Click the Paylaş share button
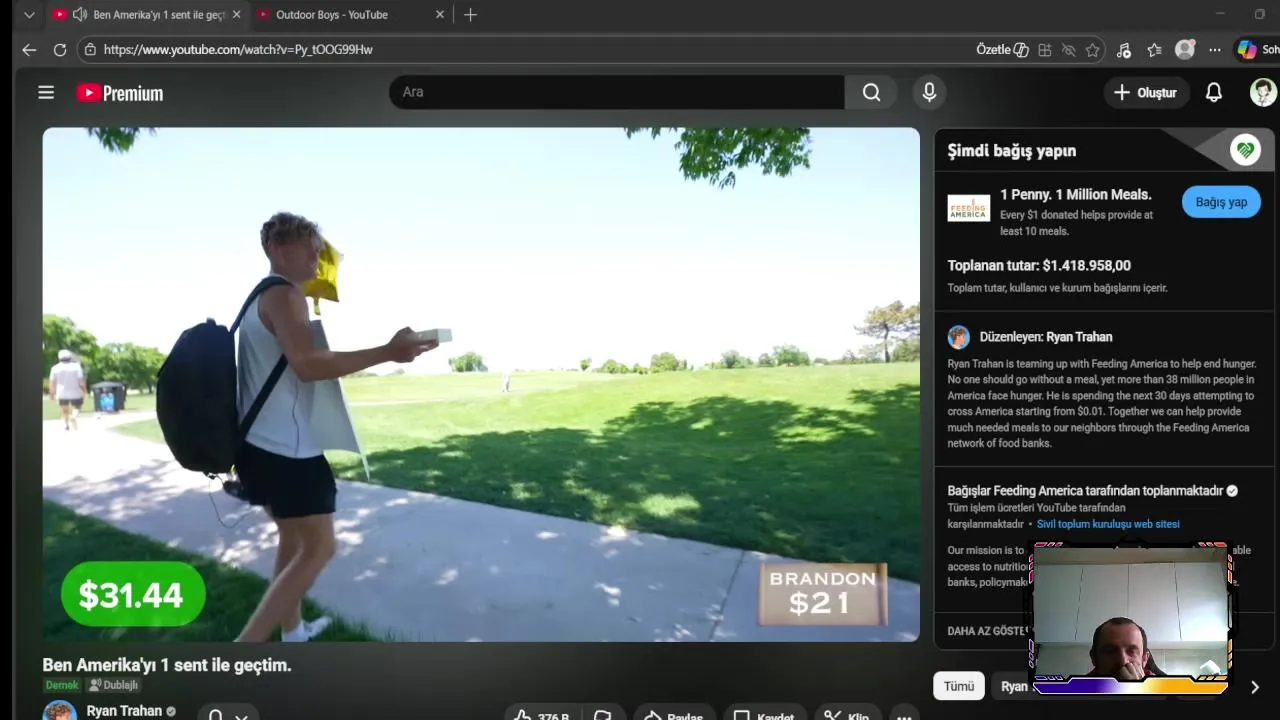Screen dimensions: 1280x720 pos(673,716)
